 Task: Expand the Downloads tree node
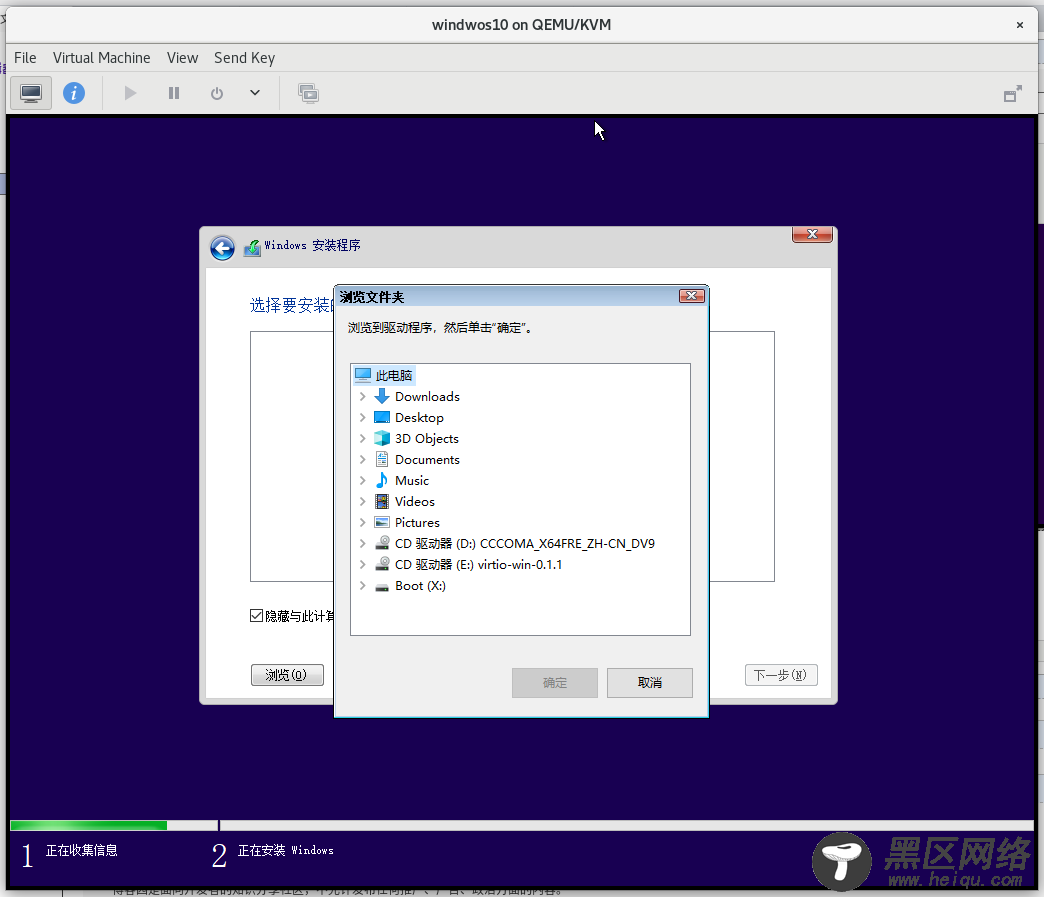pyautogui.click(x=362, y=396)
